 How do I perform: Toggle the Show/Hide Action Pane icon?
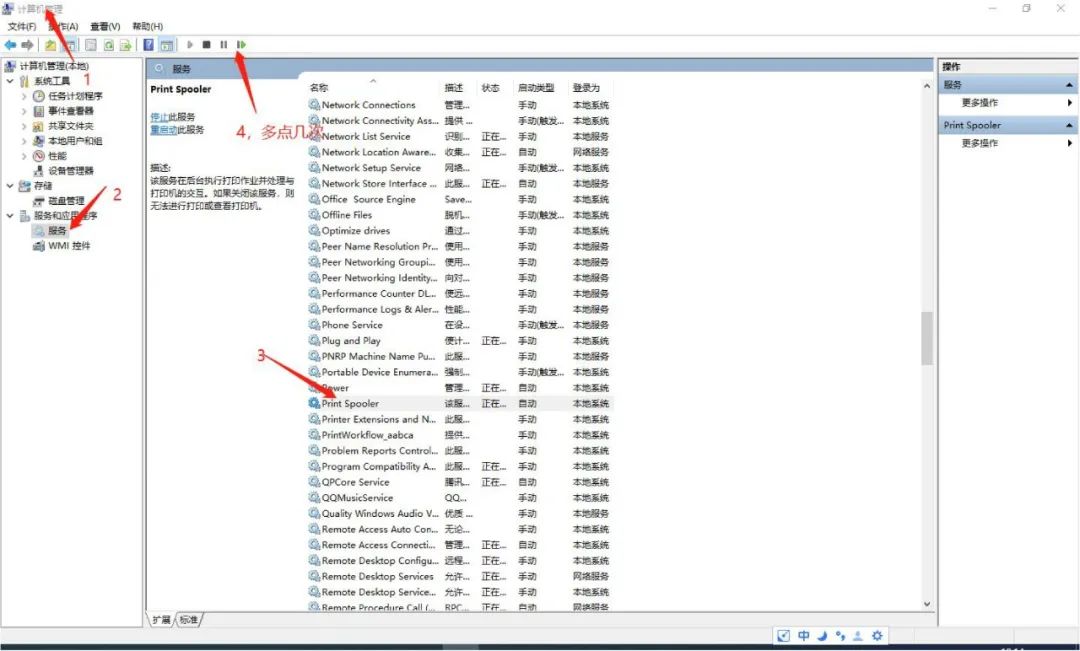(166, 45)
